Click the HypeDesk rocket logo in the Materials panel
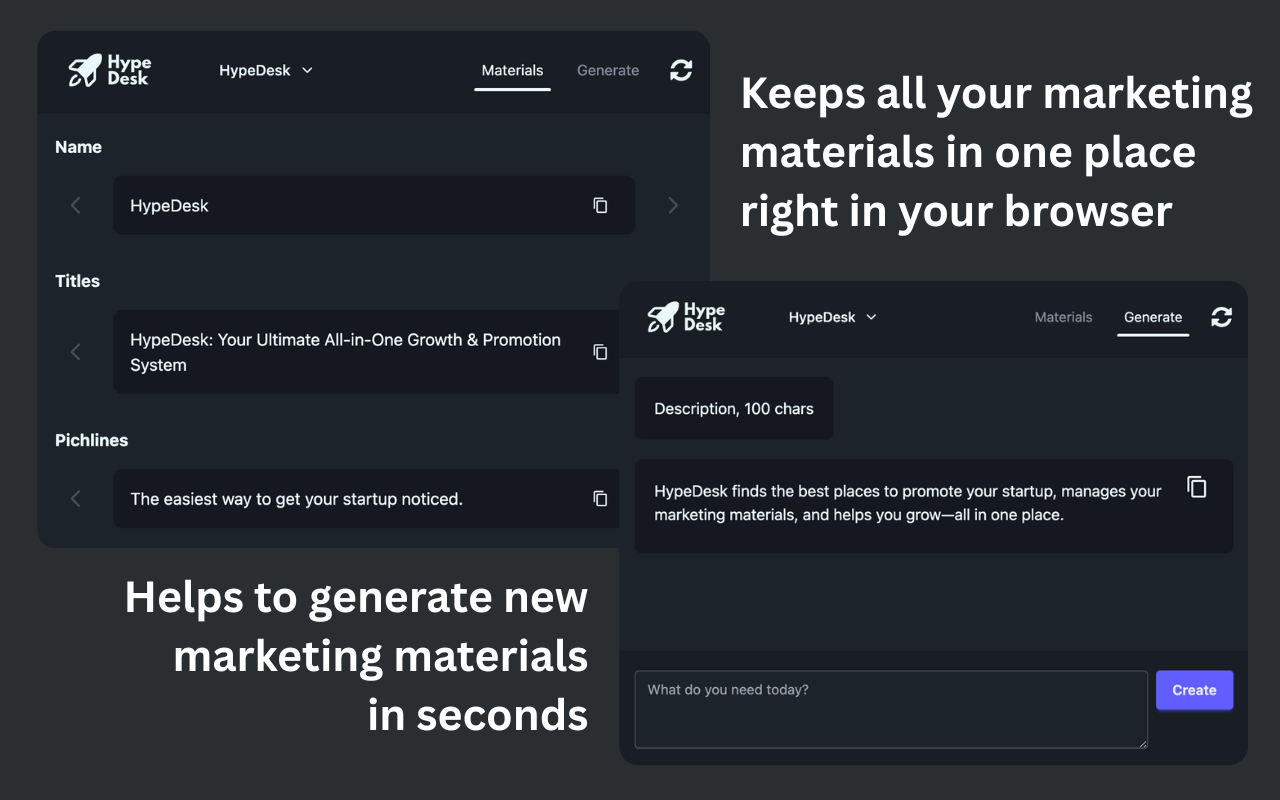 click(109, 70)
